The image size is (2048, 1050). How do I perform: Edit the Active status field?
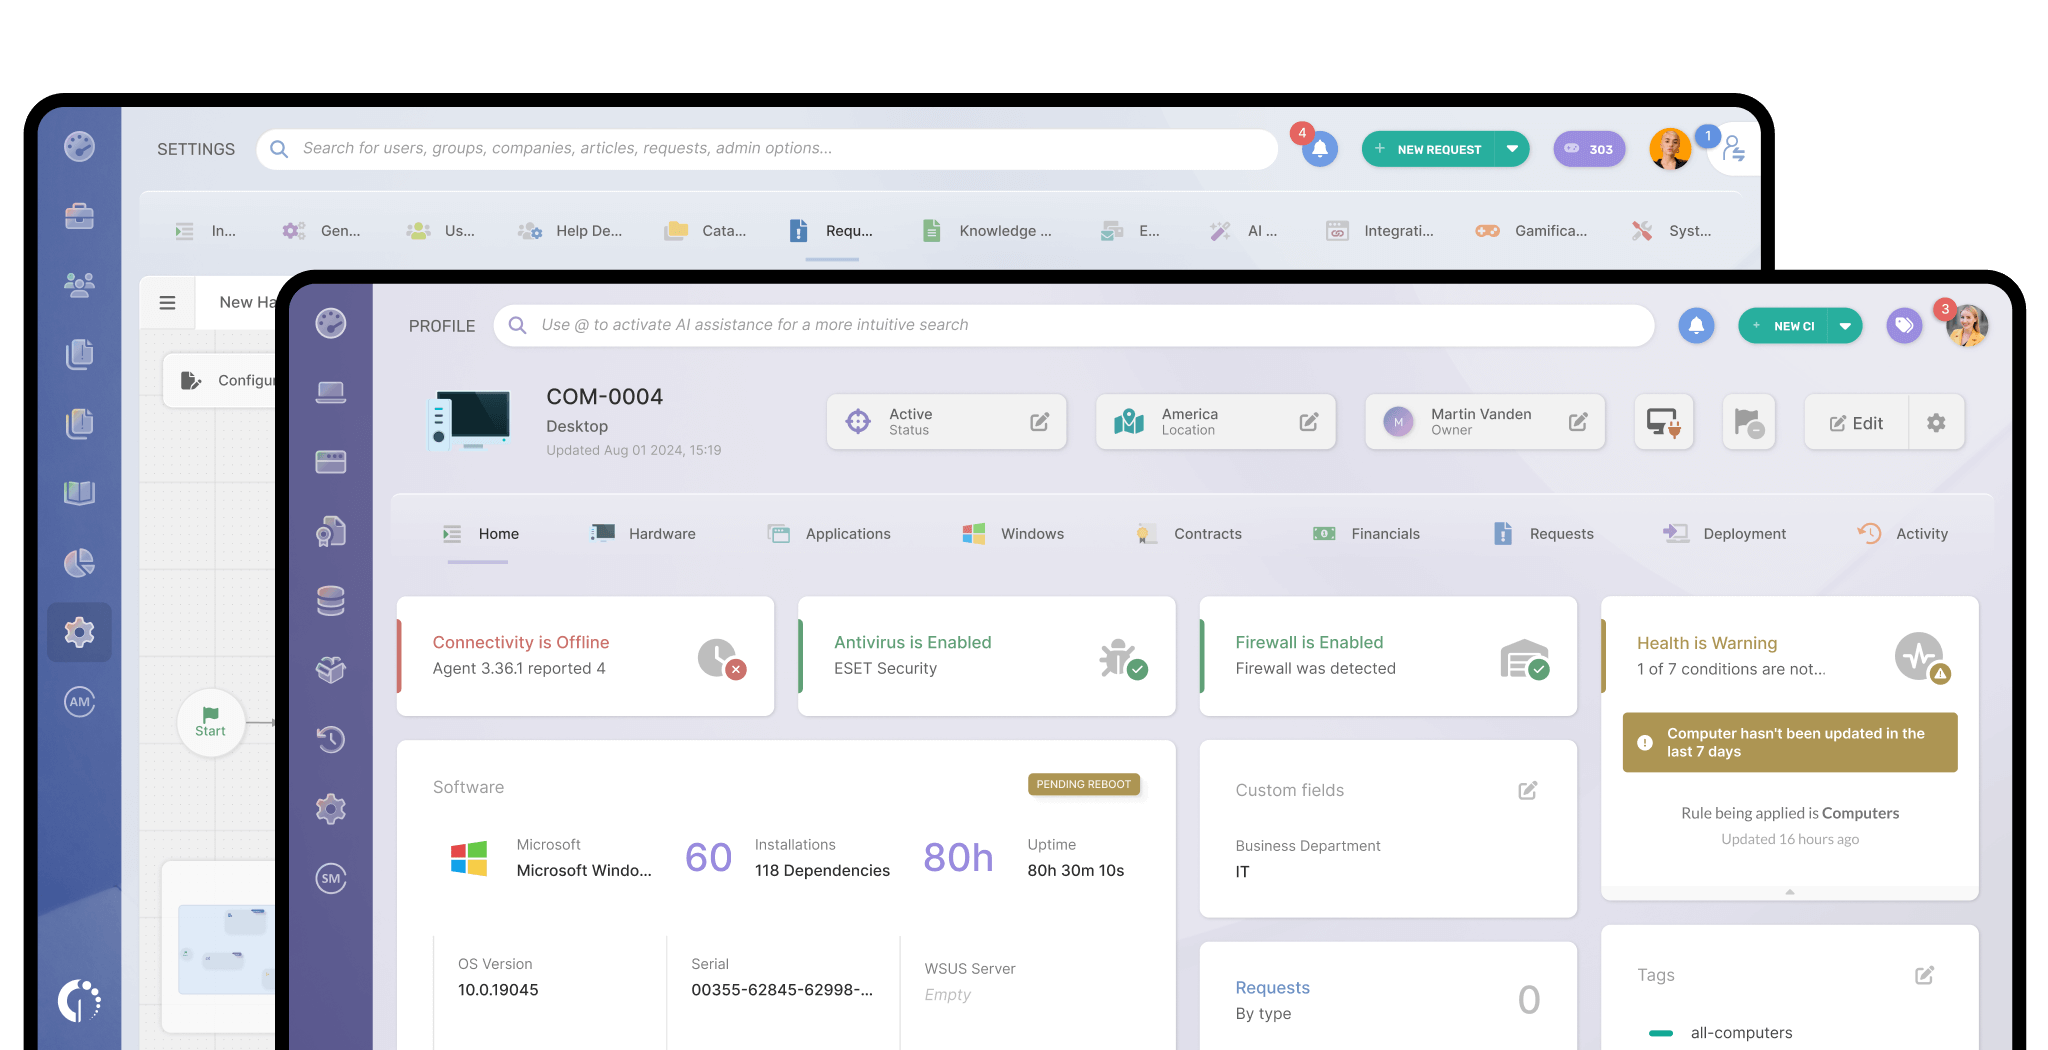(x=1039, y=422)
